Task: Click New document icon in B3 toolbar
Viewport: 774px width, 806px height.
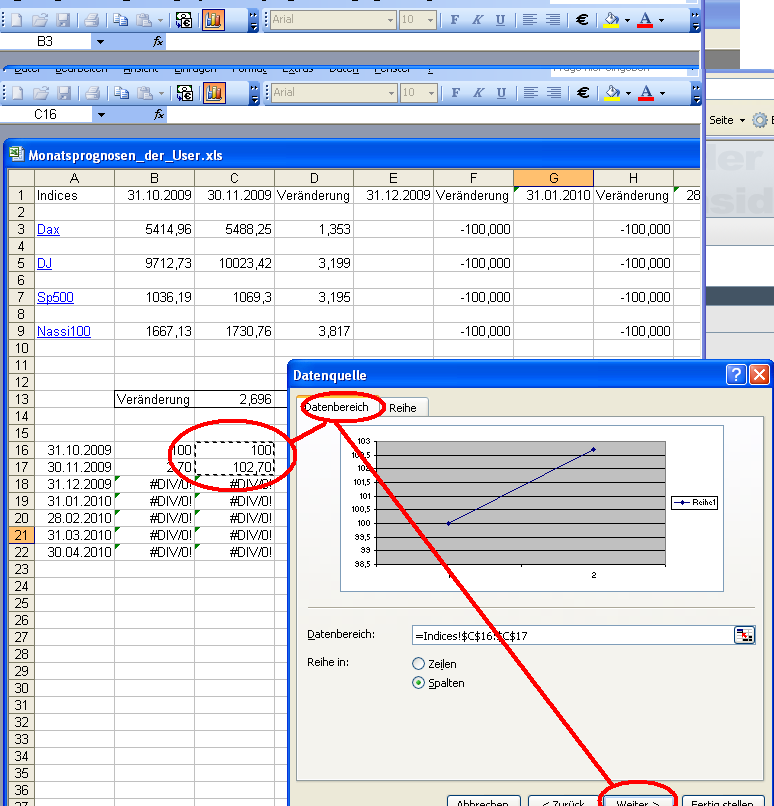Action: pos(17,20)
